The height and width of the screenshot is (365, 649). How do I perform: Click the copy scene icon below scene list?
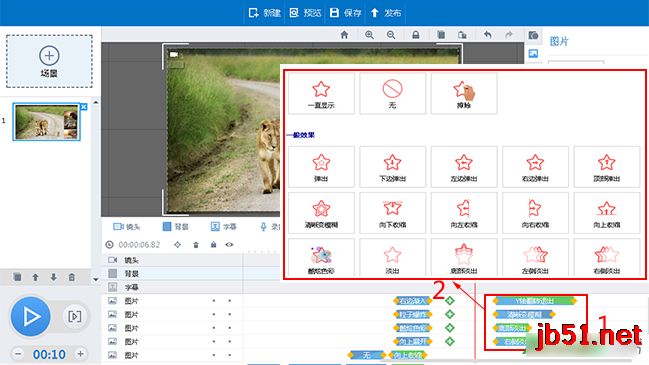(x=17, y=276)
